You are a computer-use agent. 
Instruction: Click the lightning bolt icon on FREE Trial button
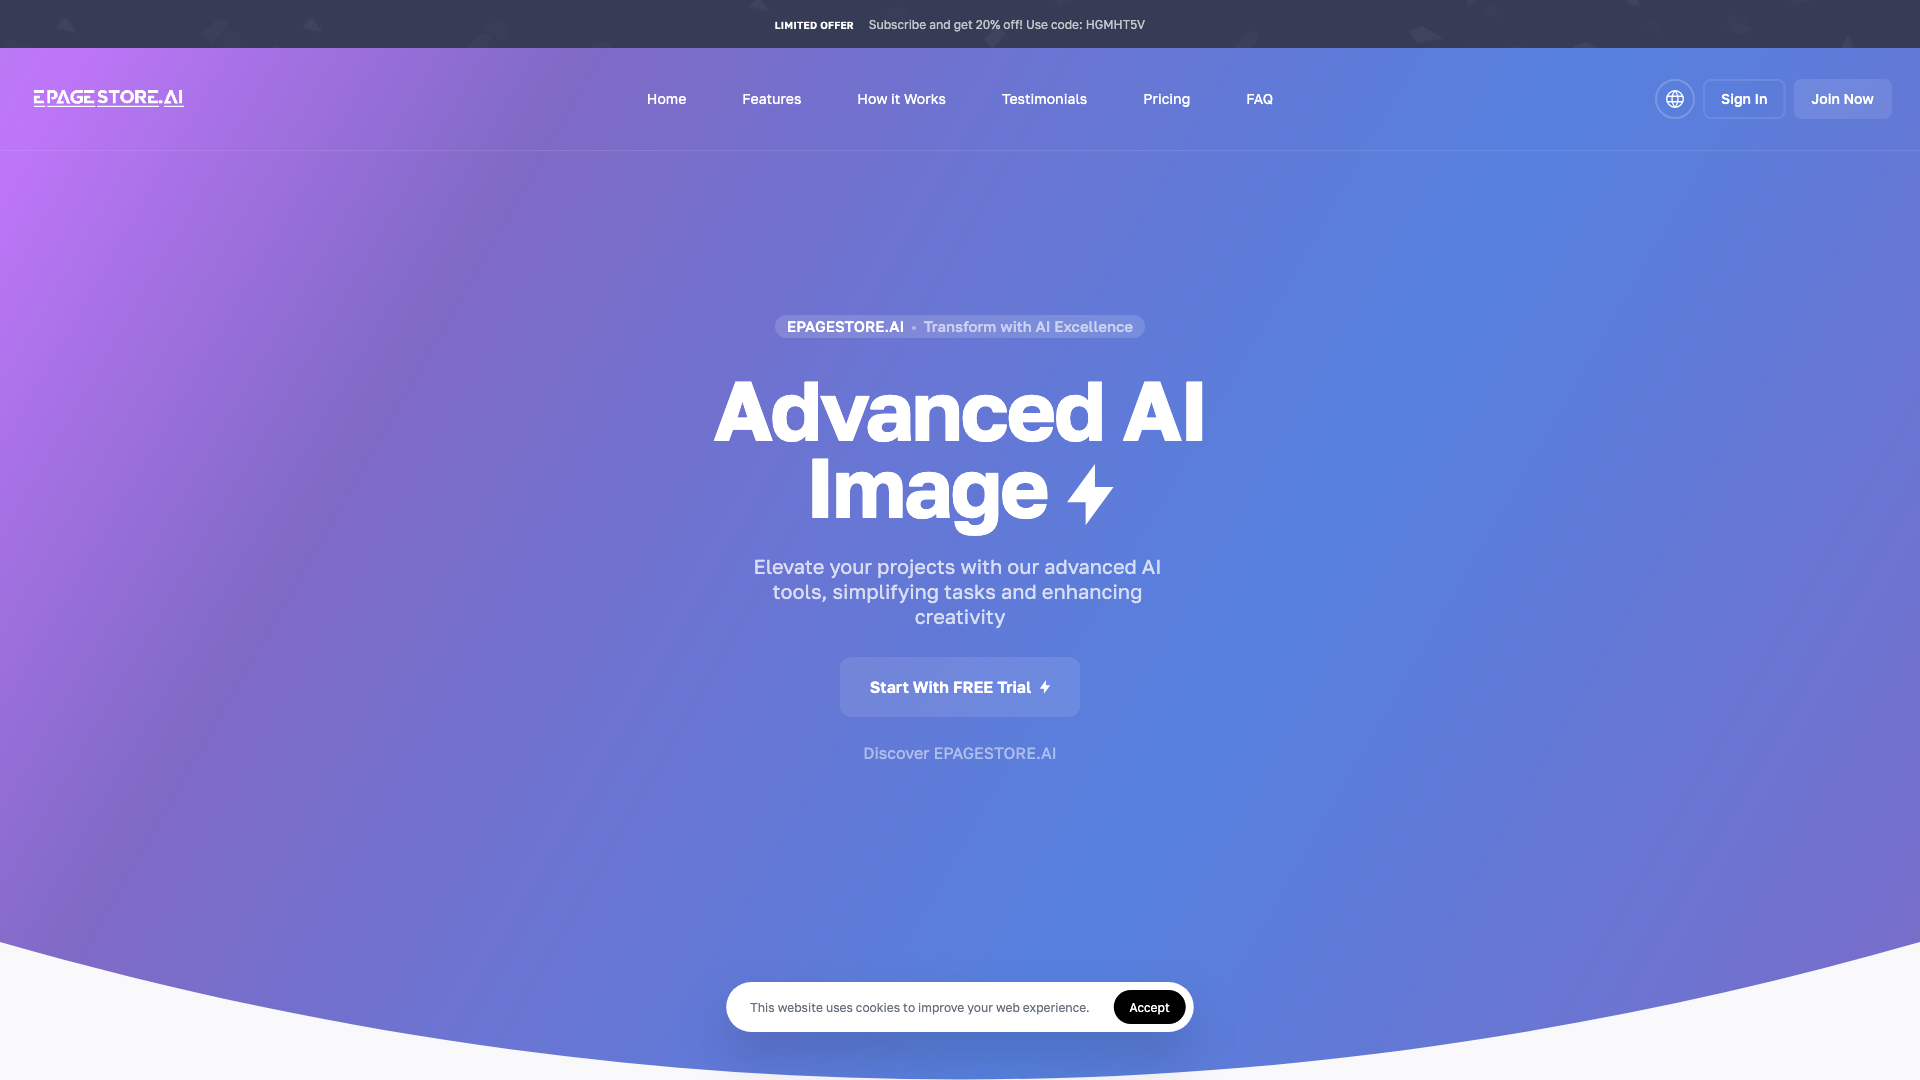tap(1046, 687)
